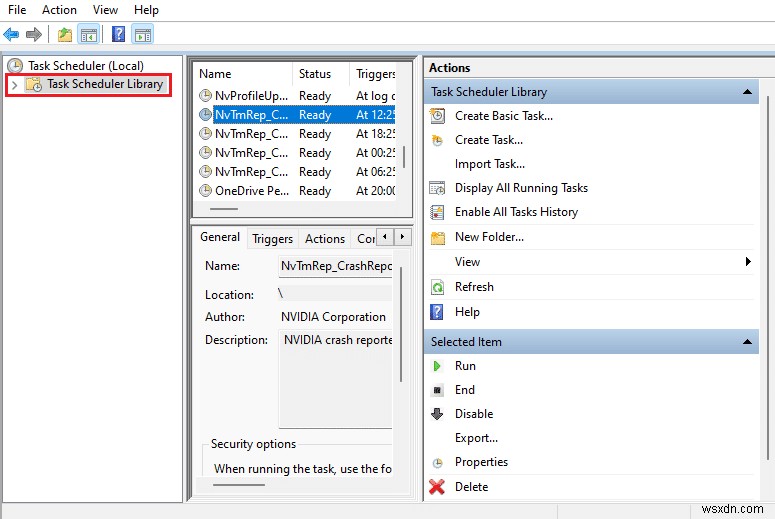Open the Help menu in menu bar
The width and height of the screenshot is (775, 519).
click(146, 10)
